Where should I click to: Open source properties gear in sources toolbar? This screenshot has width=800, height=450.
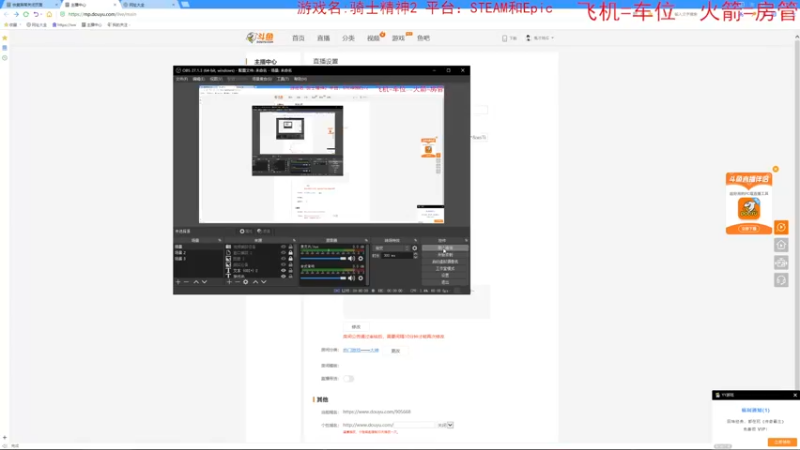pos(245,282)
